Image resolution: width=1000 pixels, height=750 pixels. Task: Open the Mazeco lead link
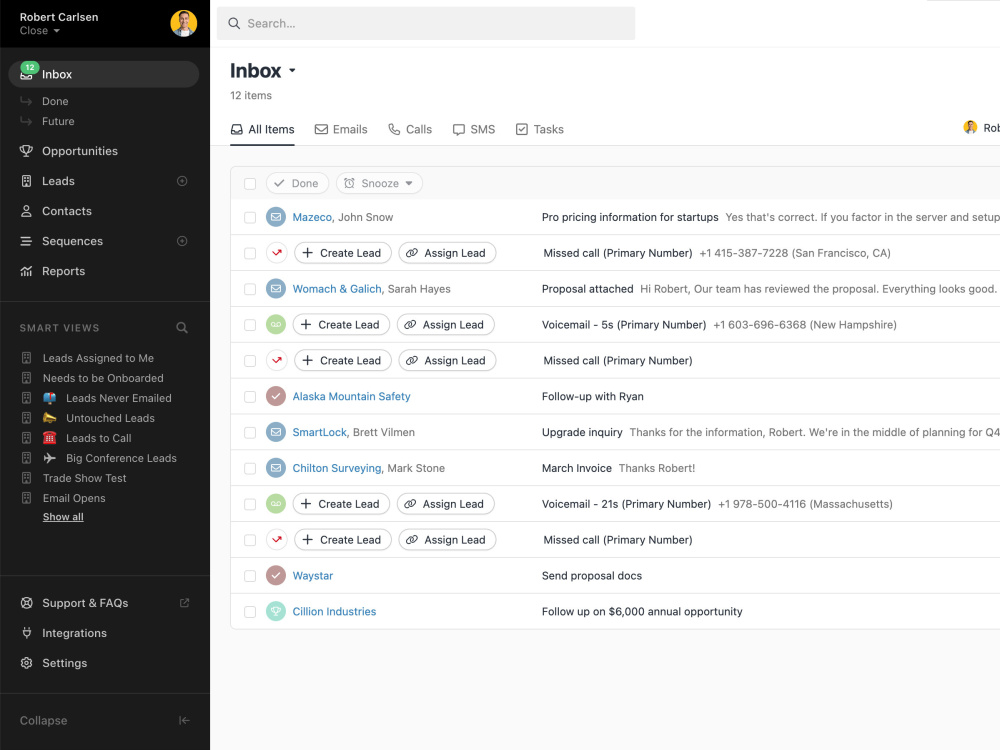[312, 217]
